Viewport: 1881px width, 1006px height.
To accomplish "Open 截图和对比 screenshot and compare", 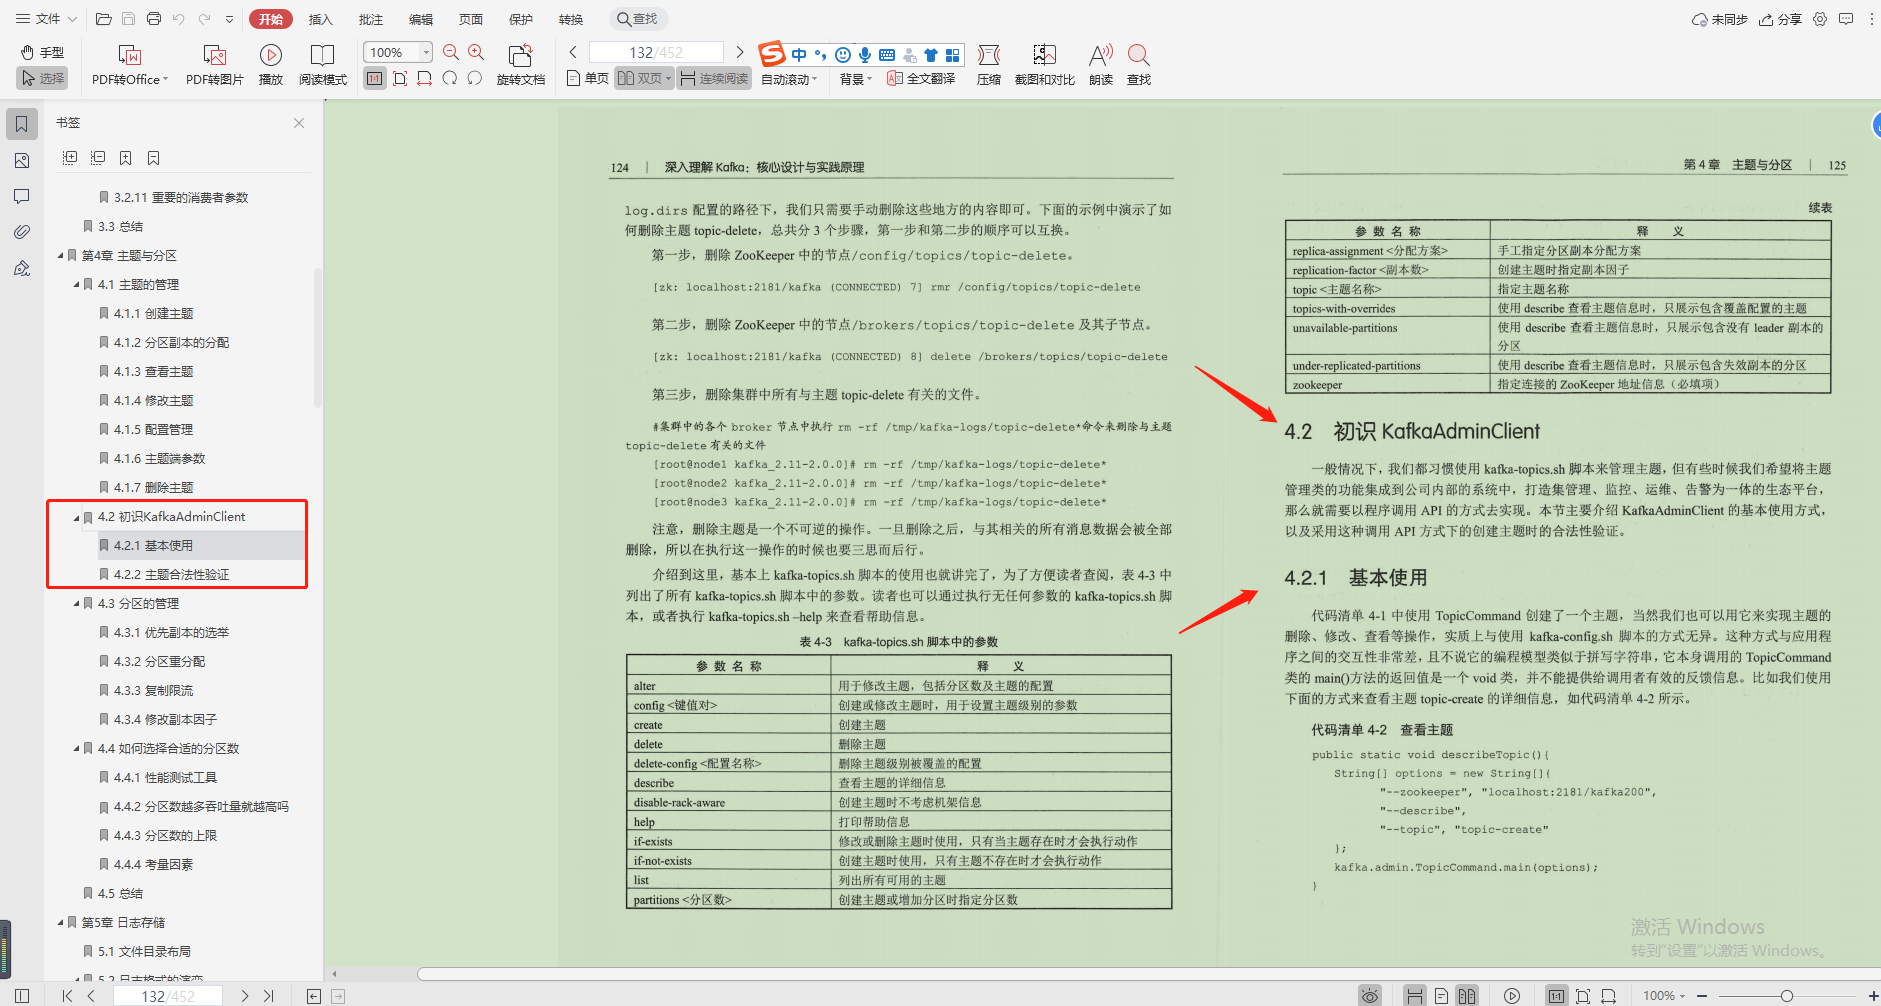I will [x=1044, y=65].
